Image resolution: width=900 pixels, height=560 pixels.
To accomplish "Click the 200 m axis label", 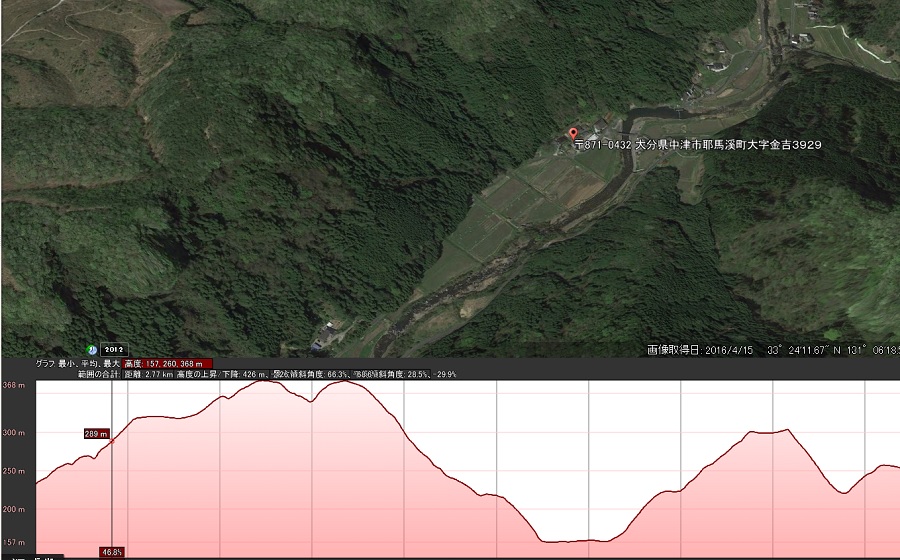I will pyautogui.click(x=14, y=509).
